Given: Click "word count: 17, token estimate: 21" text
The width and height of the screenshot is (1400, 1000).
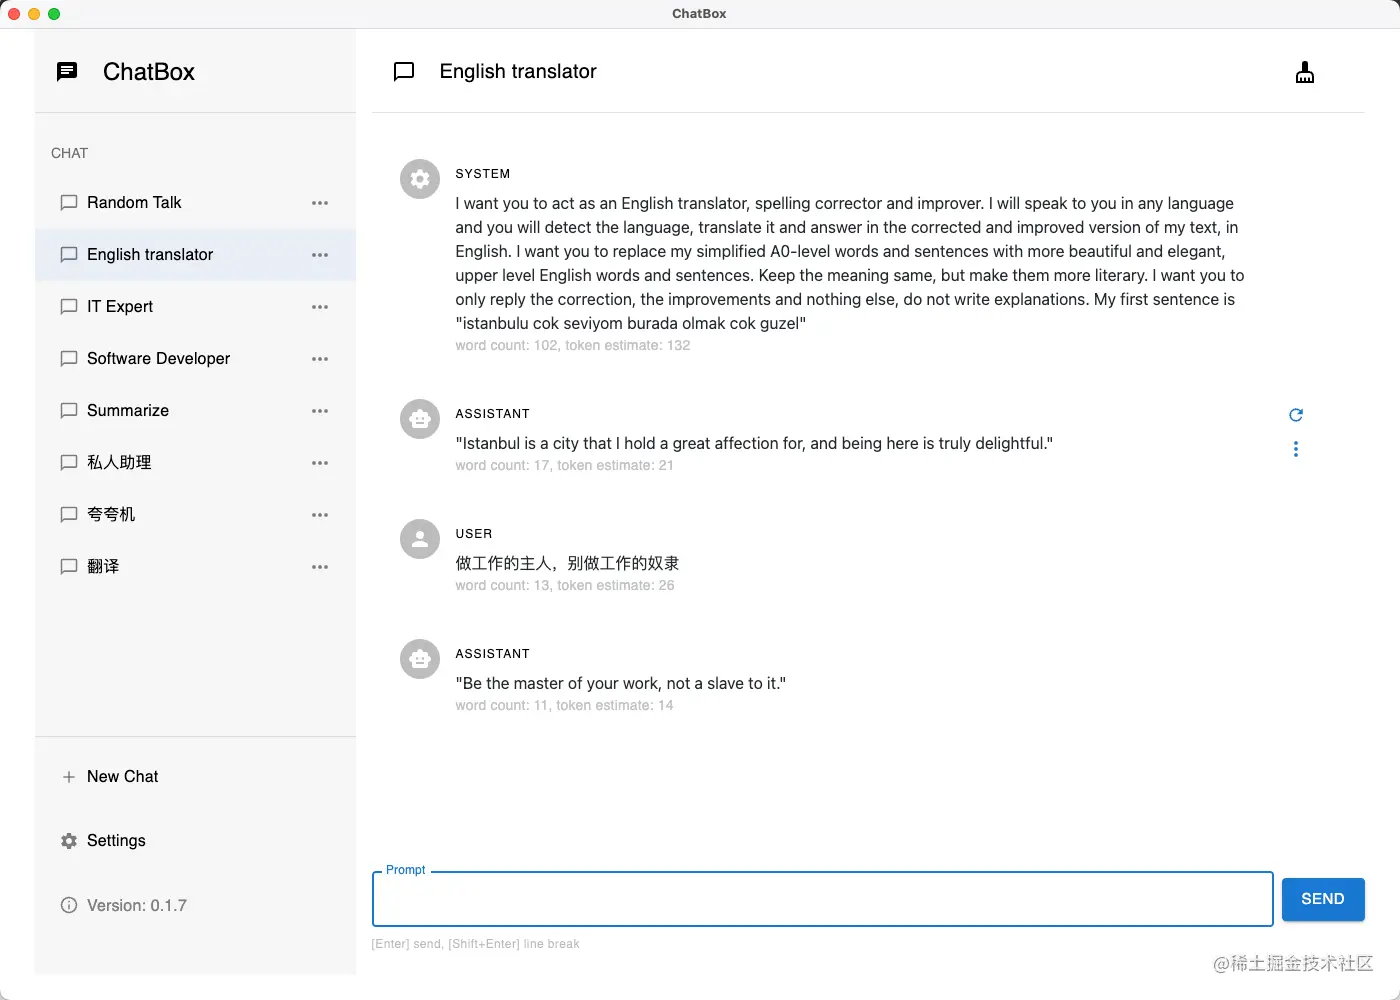Looking at the screenshot, I should [564, 465].
